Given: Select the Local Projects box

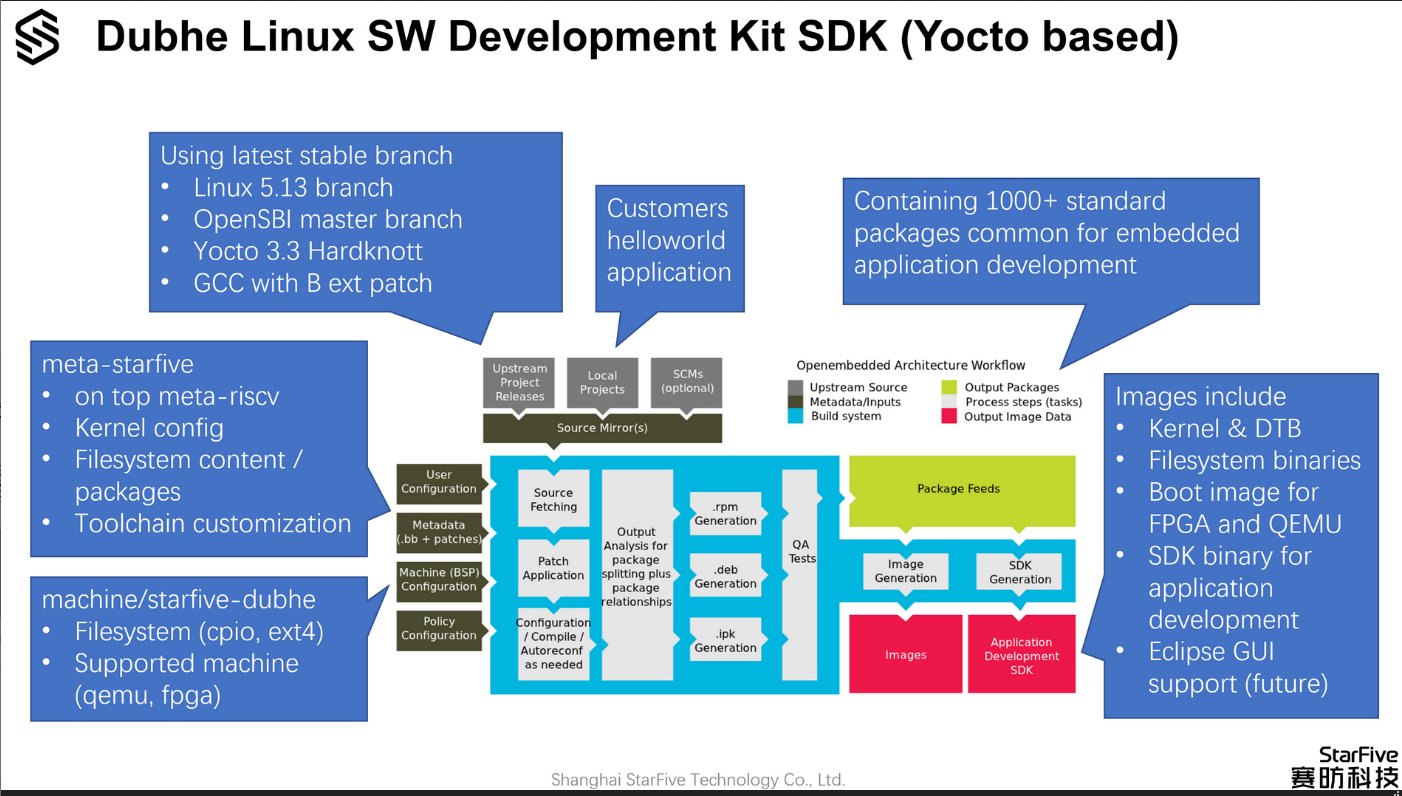Looking at the screenshot, I should [602, 382].
